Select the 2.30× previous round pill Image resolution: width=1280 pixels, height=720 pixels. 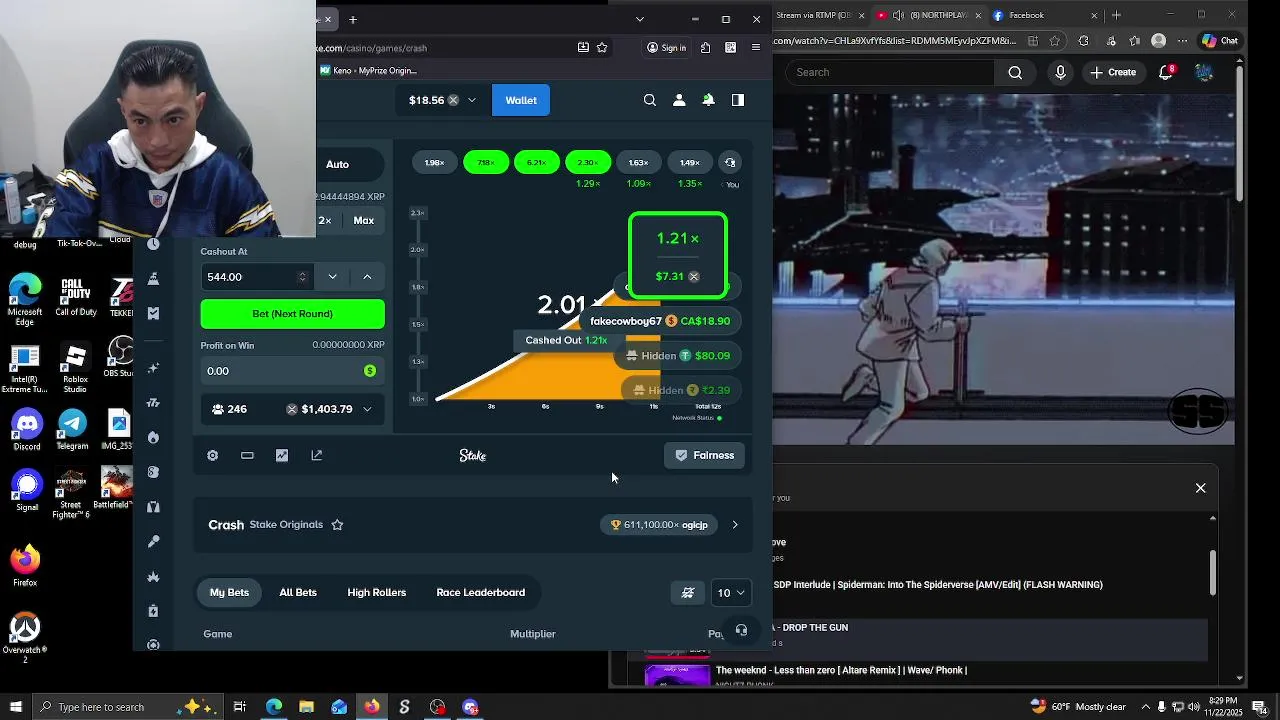pos(587,163)
